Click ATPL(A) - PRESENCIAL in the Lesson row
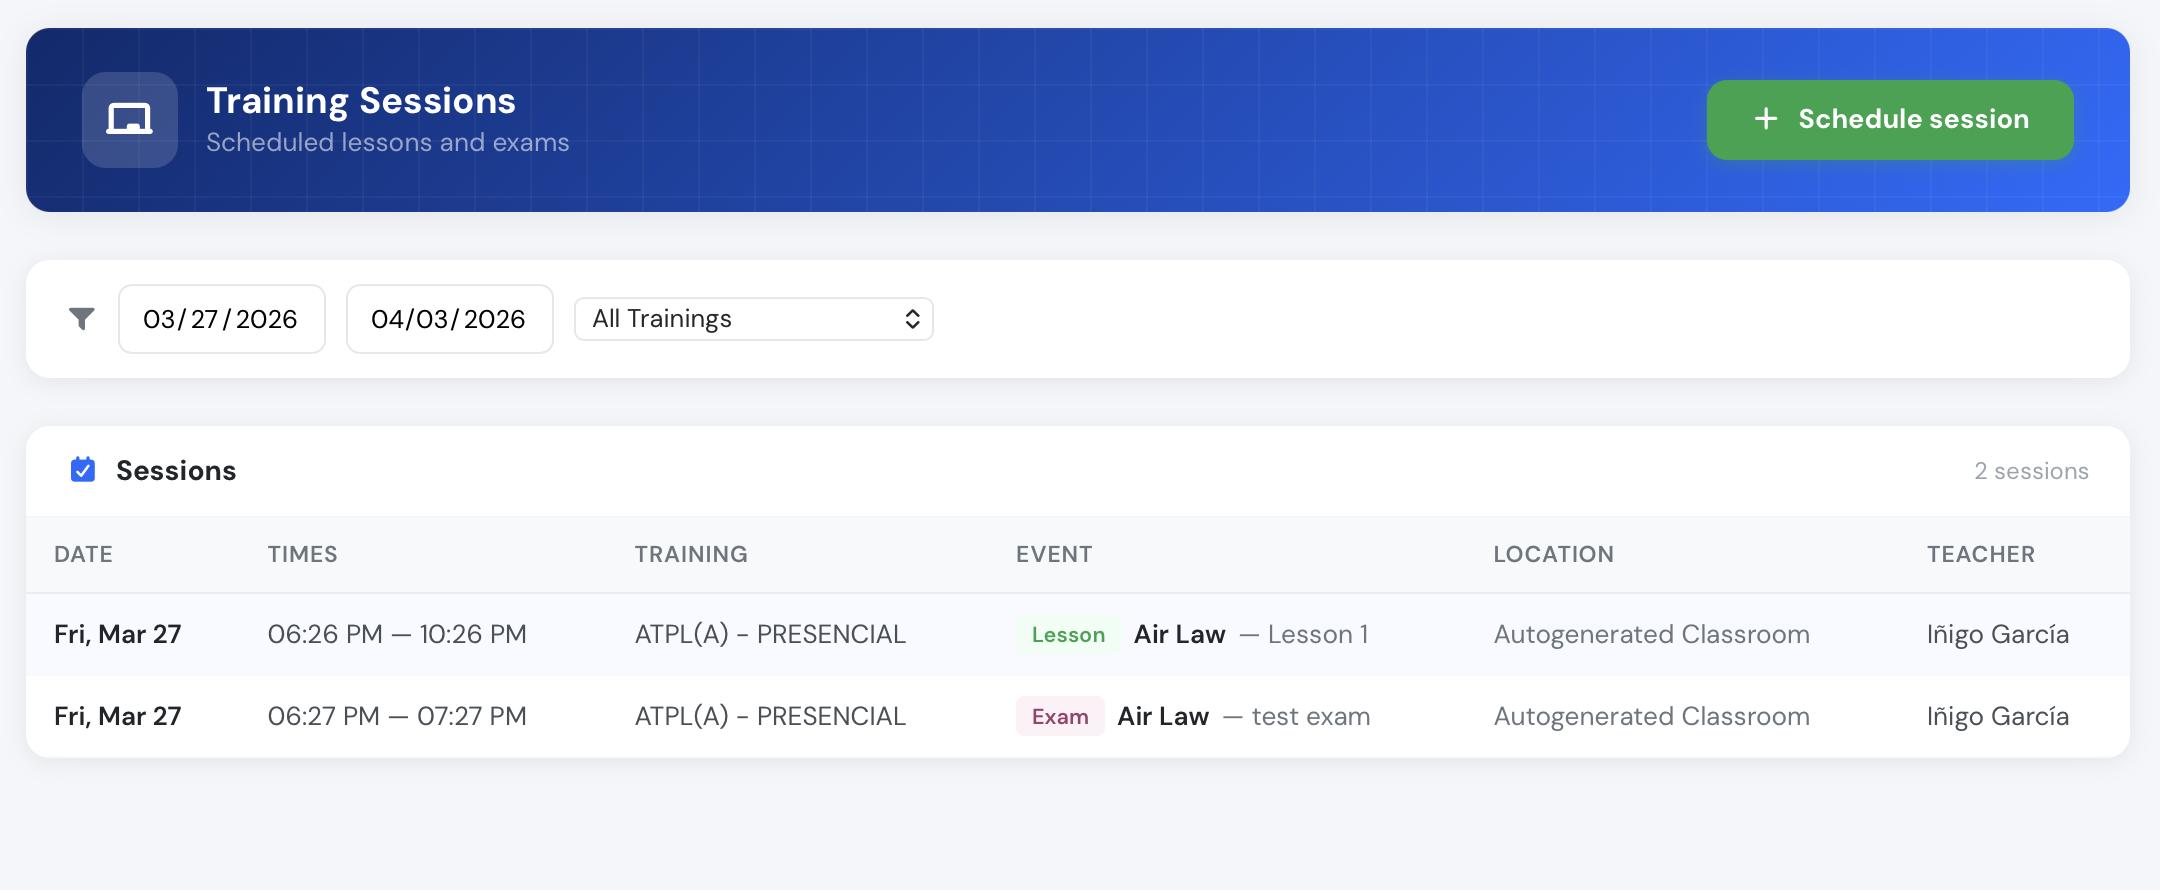 click(770, 634)
